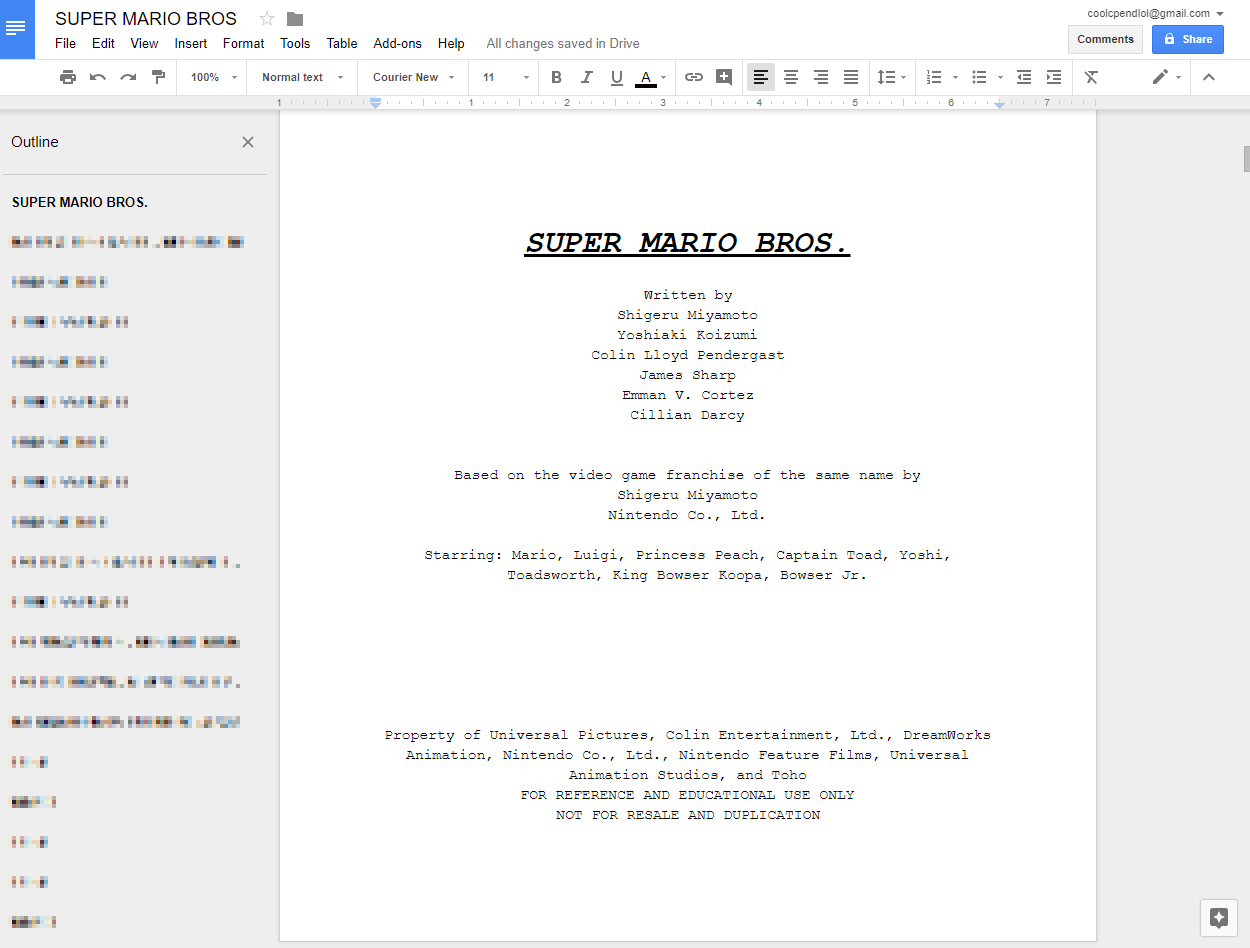Open the Add-ons menu
The height and width of the screenshot is (948, 1250).
click(397, 43)
